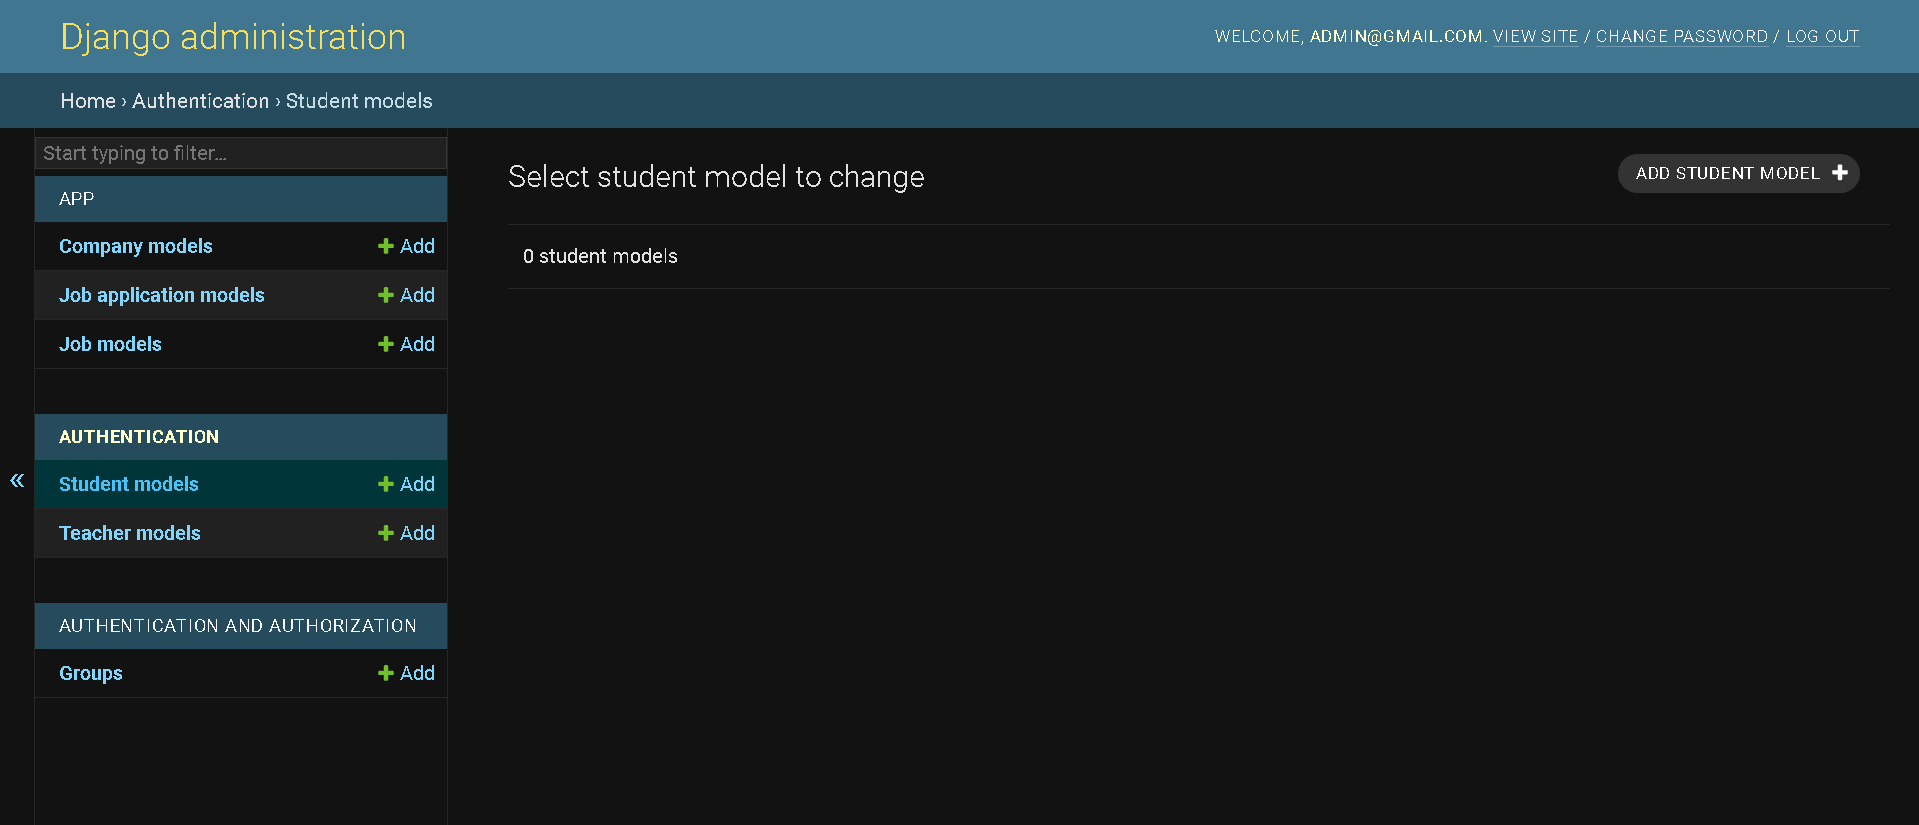Click the plus icon beside Groups
The width and height of the screenshot is (1919, 825).
(x=385, y=673)
